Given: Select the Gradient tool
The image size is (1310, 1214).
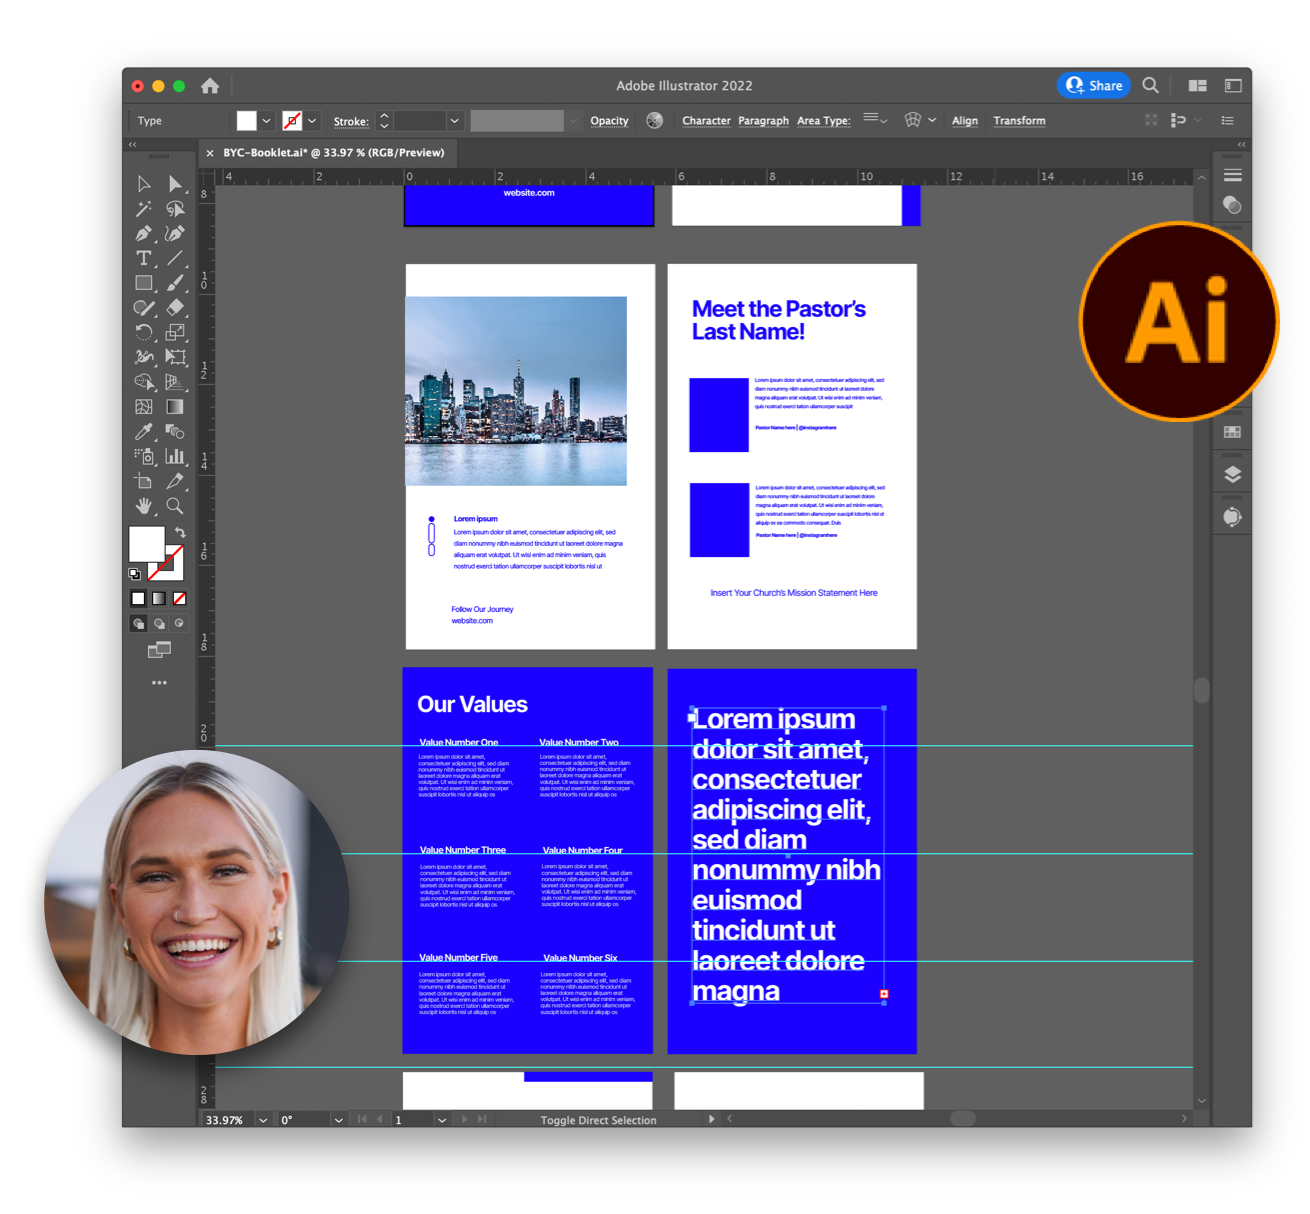Looking at the screenshot, I should click(x=175, y=407).
